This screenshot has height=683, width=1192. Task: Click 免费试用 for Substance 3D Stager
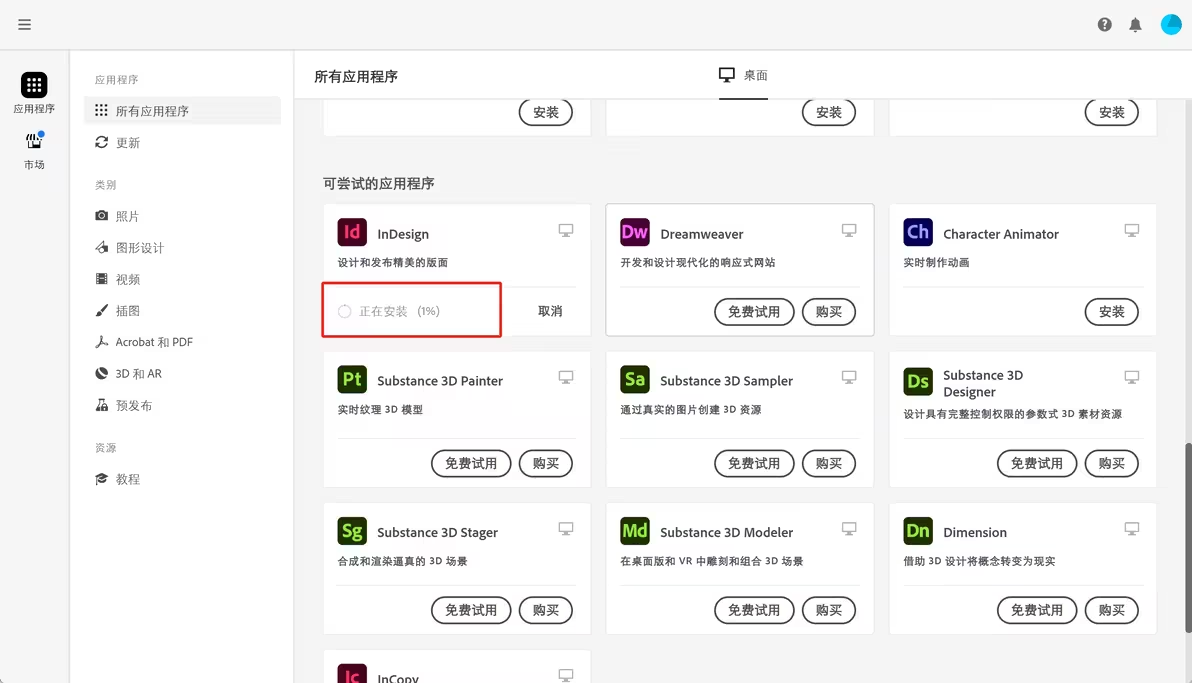coord(470,610)
